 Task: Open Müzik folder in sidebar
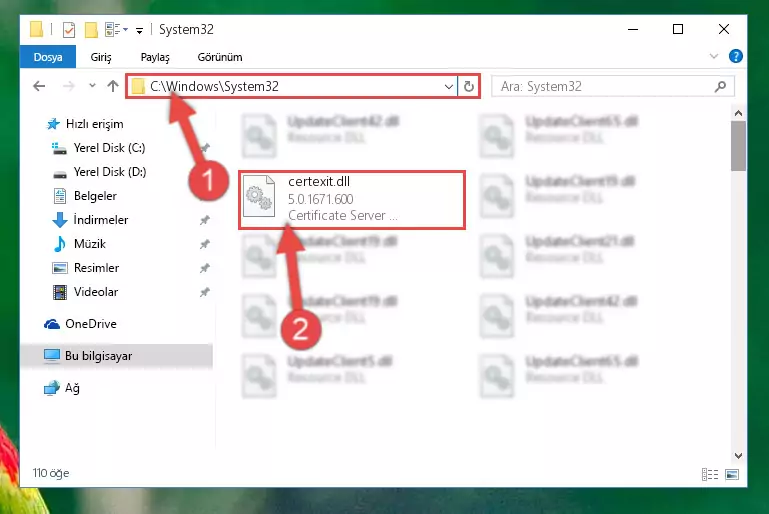coord(79,244)
